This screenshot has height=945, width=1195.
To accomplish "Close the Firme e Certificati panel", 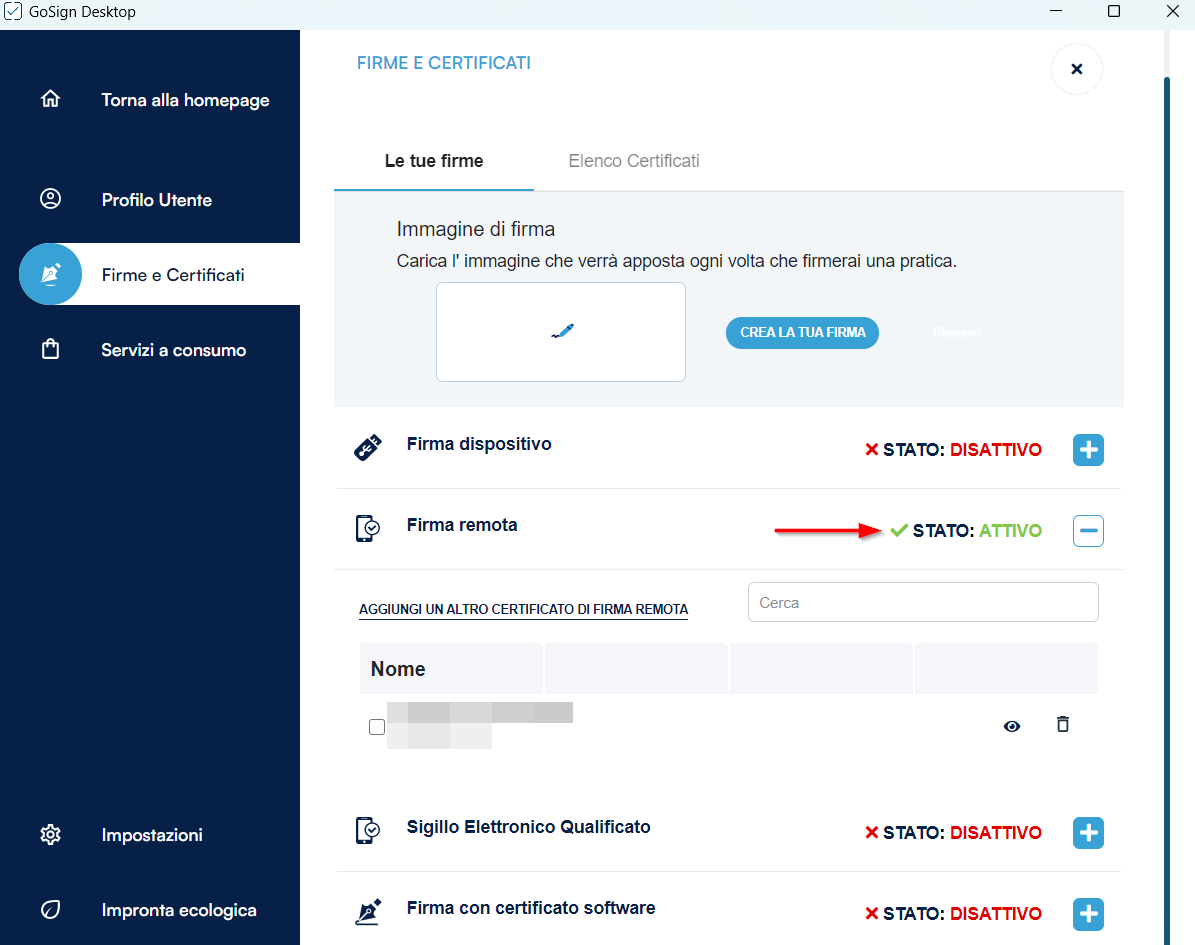I will [x=1076, y=69].
